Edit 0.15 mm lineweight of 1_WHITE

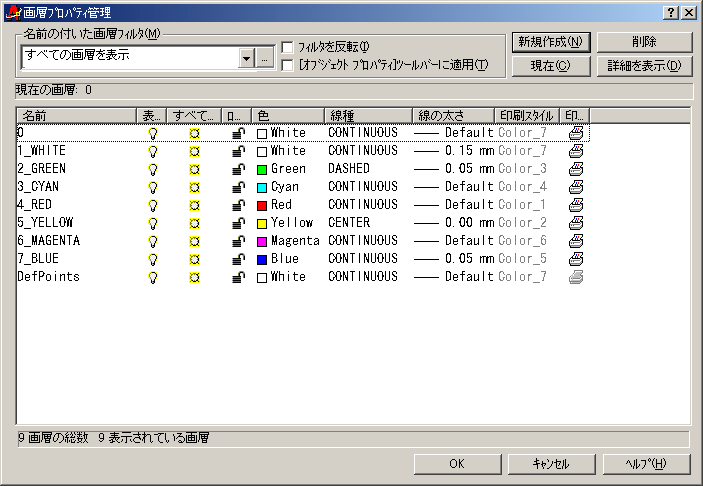[x=469, y=151]
